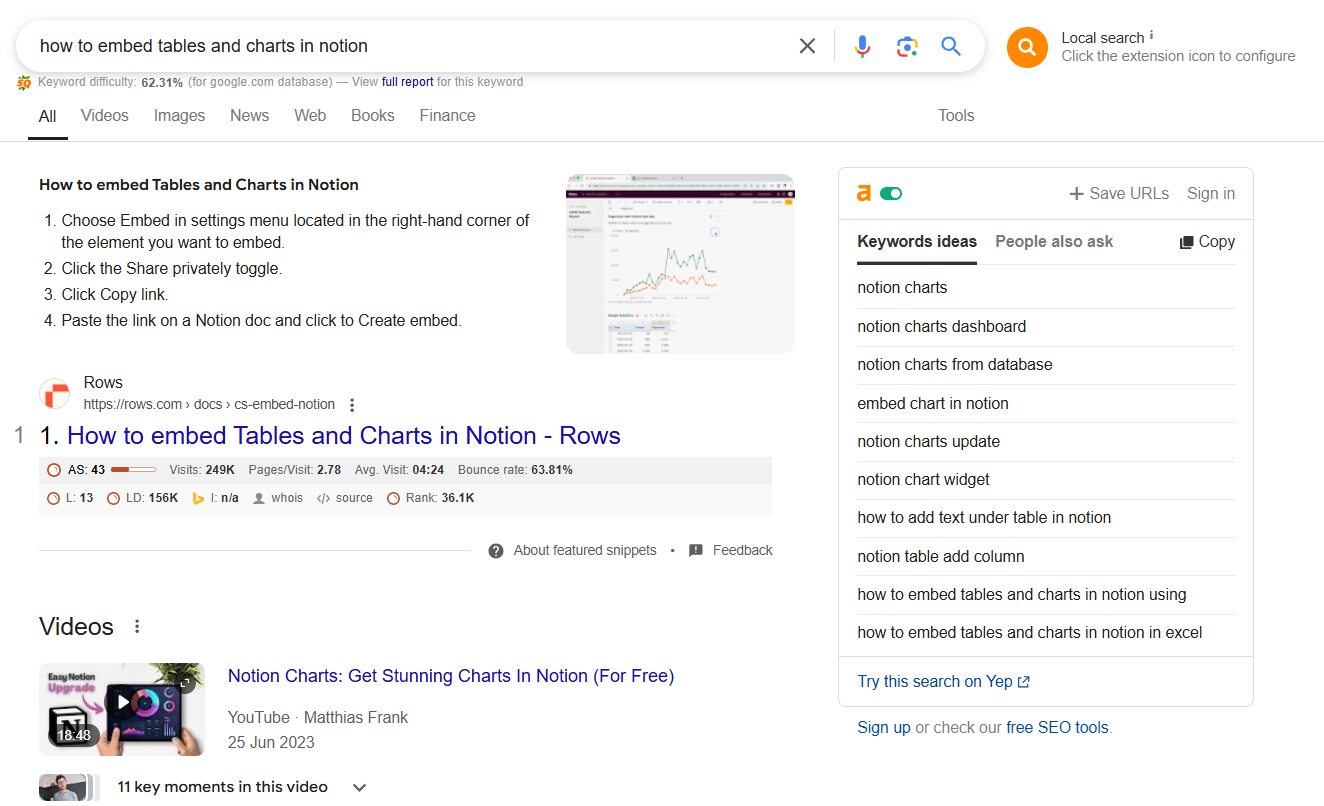Click the Sign up link below panel
Viewport: 1324px width, 806px height.
(x=884, y=728)
